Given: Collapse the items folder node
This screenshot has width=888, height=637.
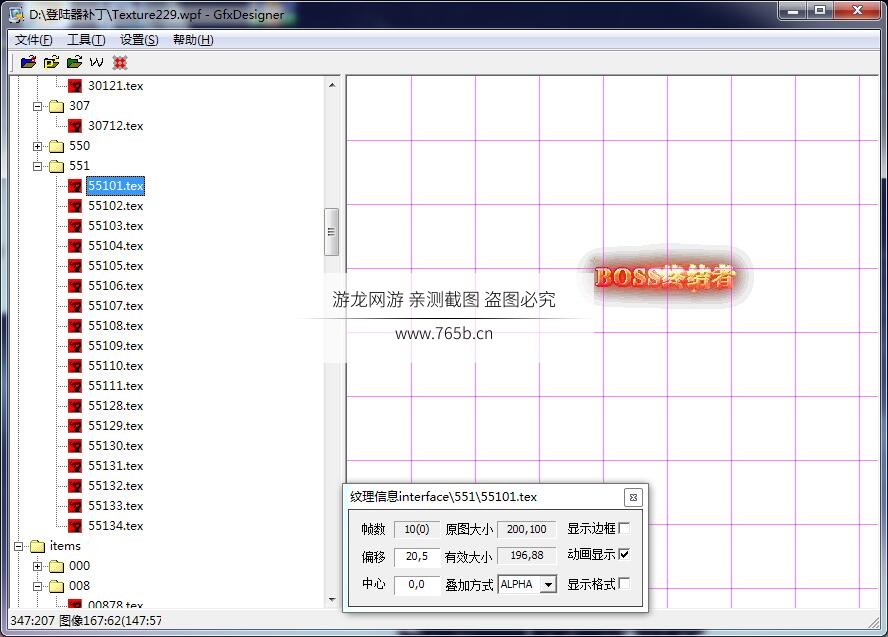Looking at the screenshot, I should pos(19,546).
